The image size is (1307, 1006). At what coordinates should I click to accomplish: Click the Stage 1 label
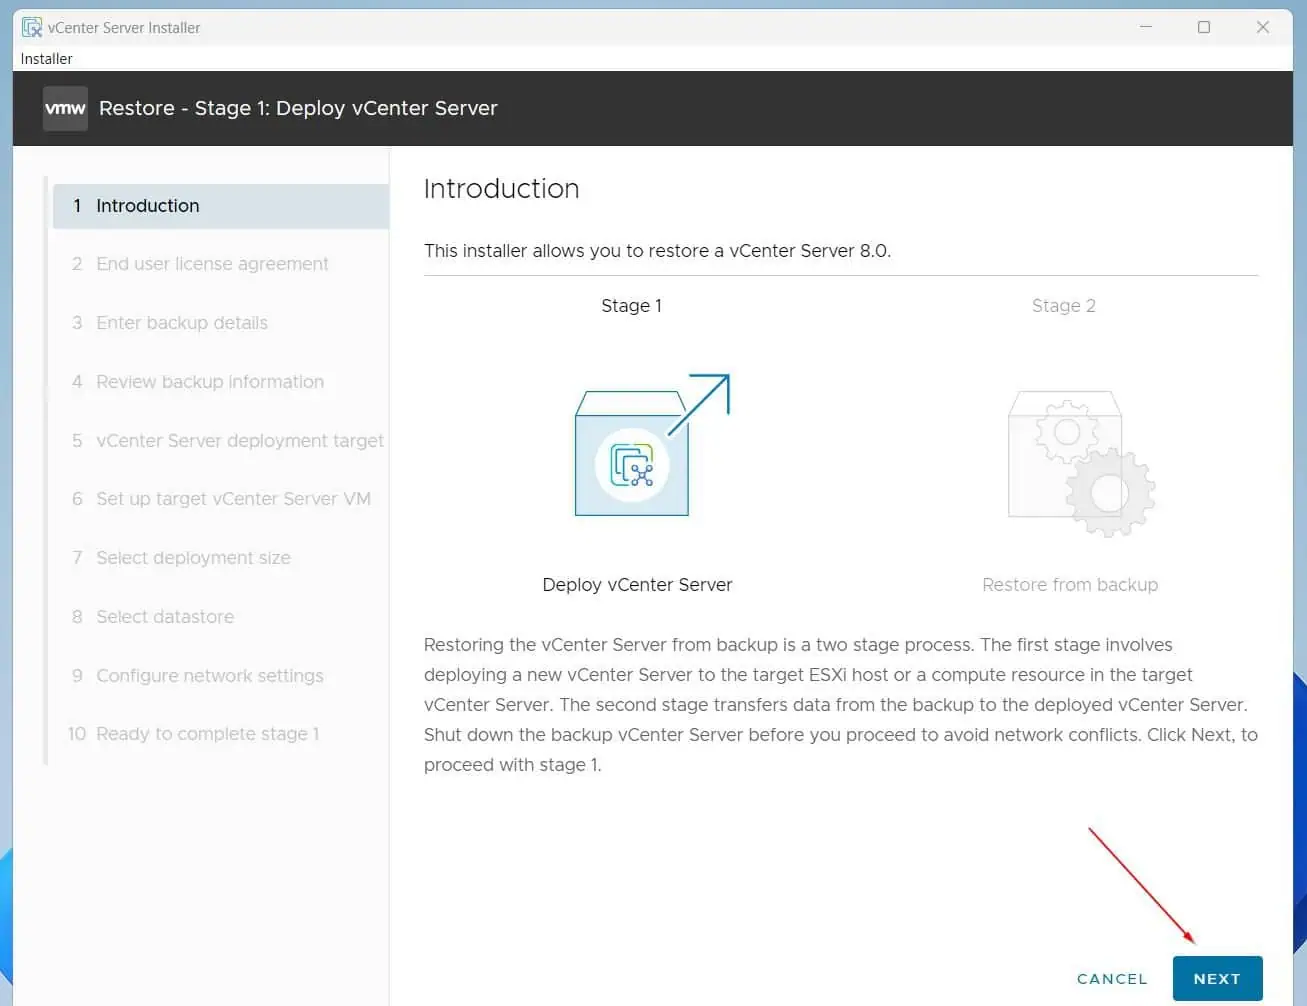[631, 306]
